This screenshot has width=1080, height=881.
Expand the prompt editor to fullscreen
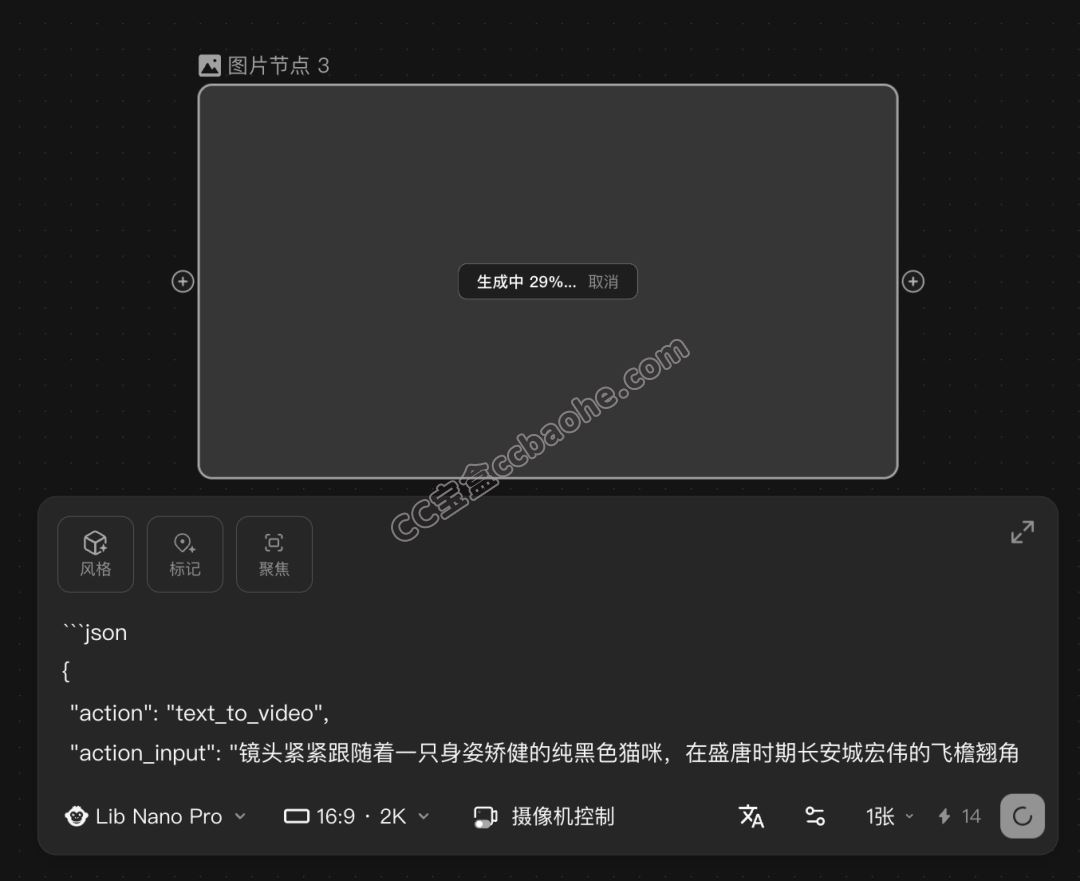pos(1022,532)
